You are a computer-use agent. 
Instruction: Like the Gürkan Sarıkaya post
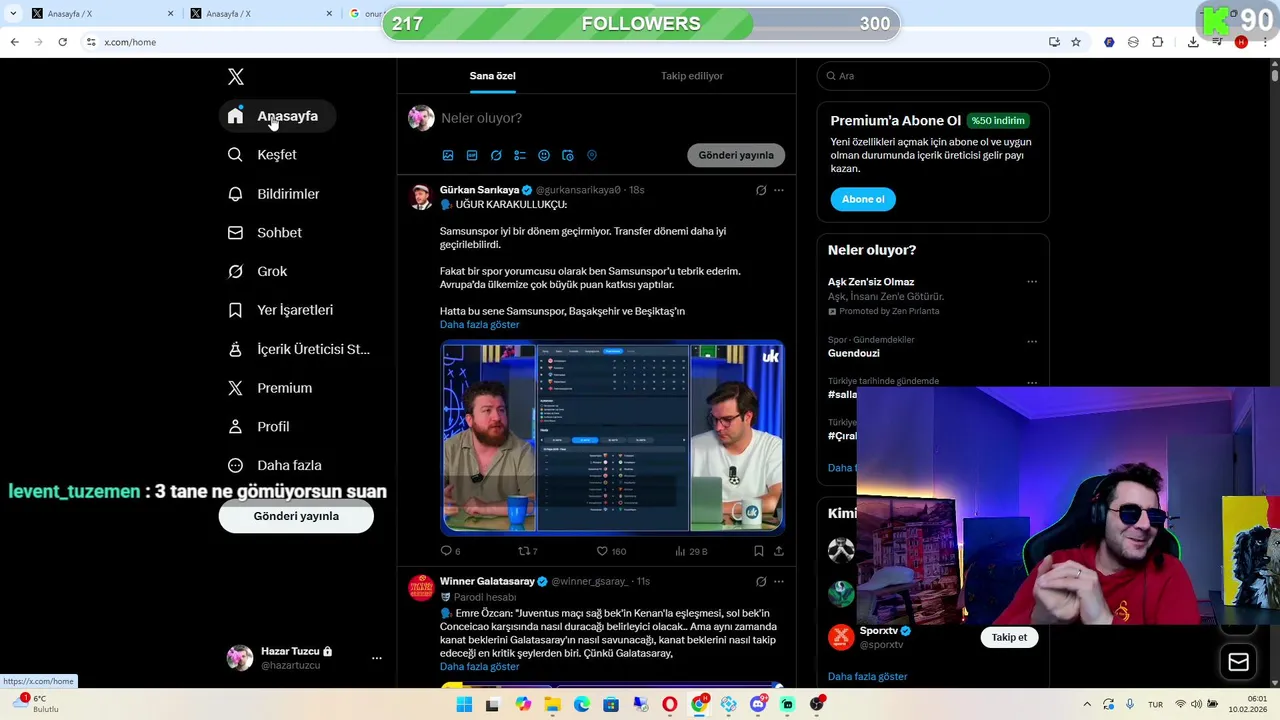[611, 551]
